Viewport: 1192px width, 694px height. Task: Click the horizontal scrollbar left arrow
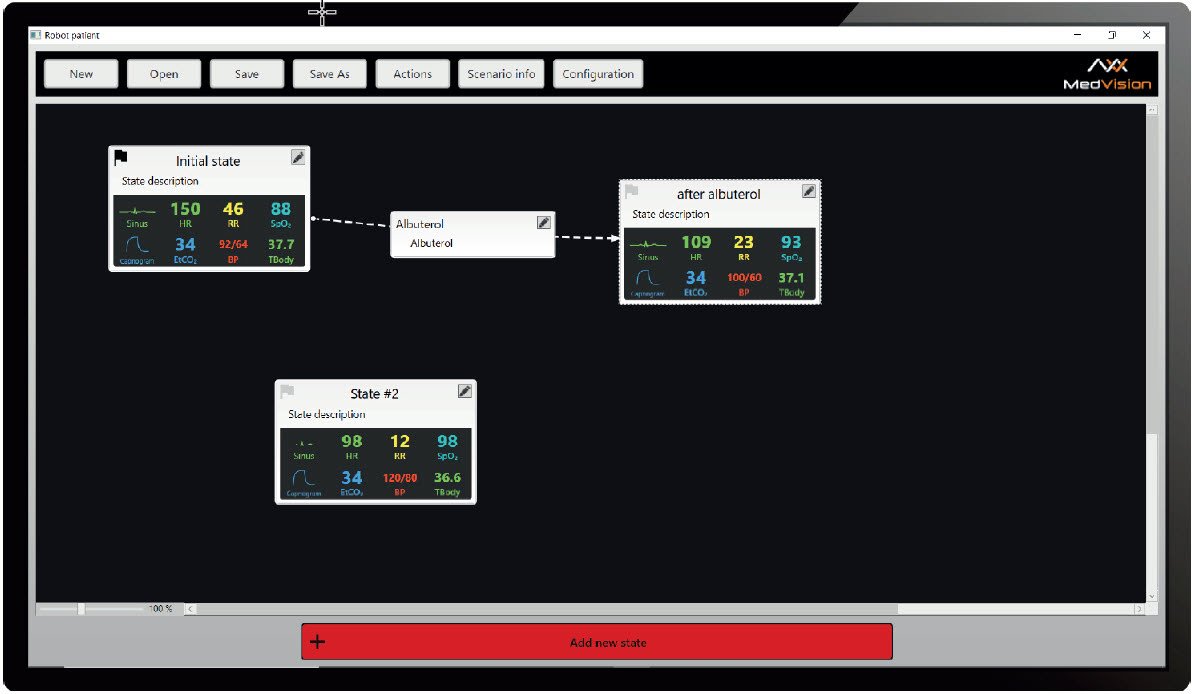click(x=190, y=608)
